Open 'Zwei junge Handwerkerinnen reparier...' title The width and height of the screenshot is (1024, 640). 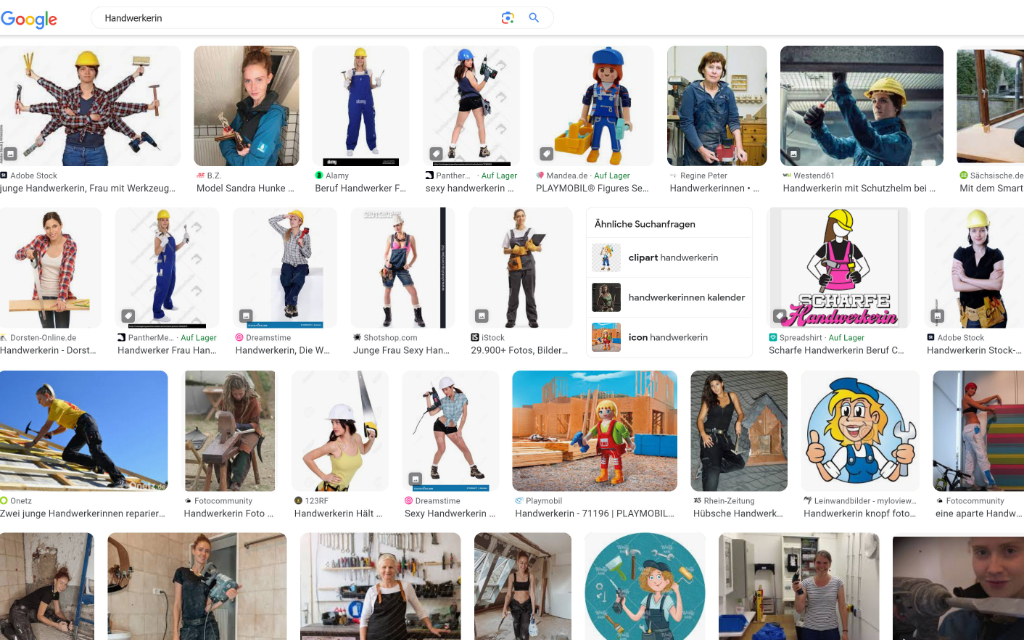82,513
